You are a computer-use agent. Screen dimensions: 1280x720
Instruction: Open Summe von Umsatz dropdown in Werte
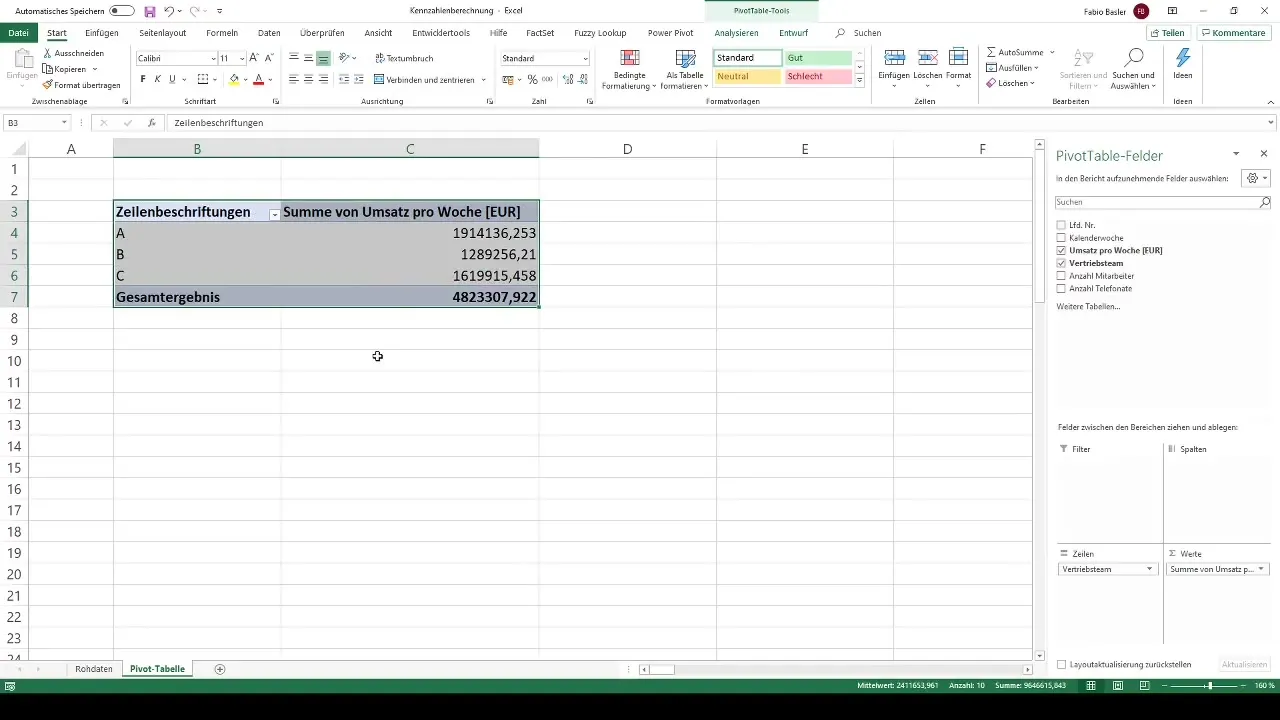[1261, 569]
